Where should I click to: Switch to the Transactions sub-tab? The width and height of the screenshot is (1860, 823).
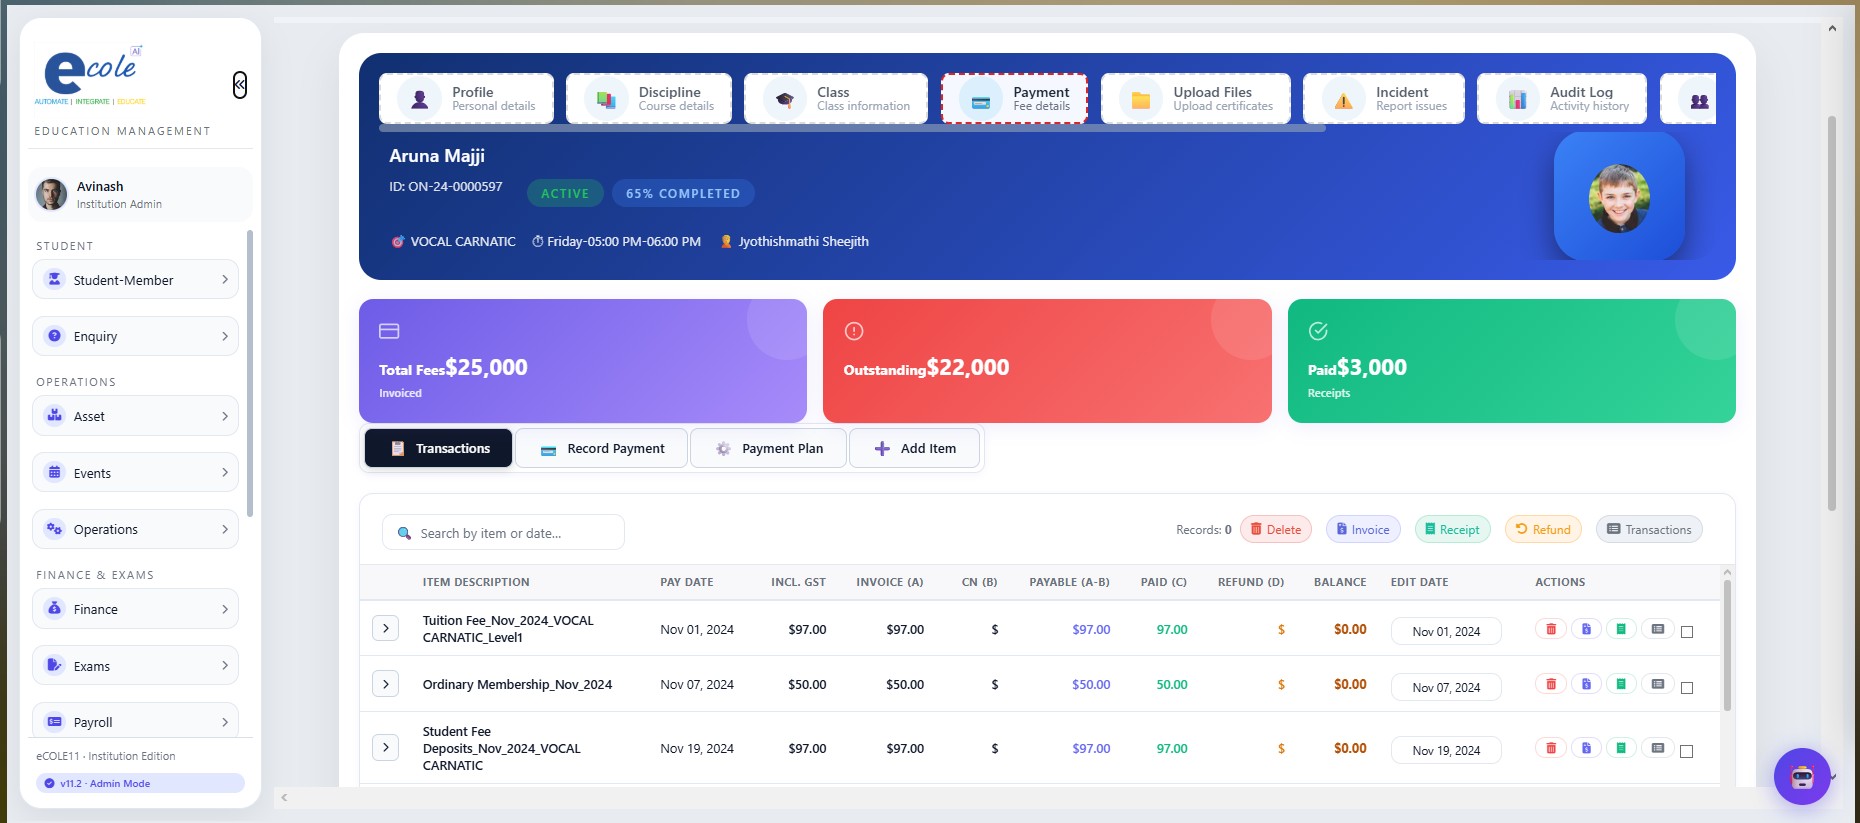click(438, 448)
